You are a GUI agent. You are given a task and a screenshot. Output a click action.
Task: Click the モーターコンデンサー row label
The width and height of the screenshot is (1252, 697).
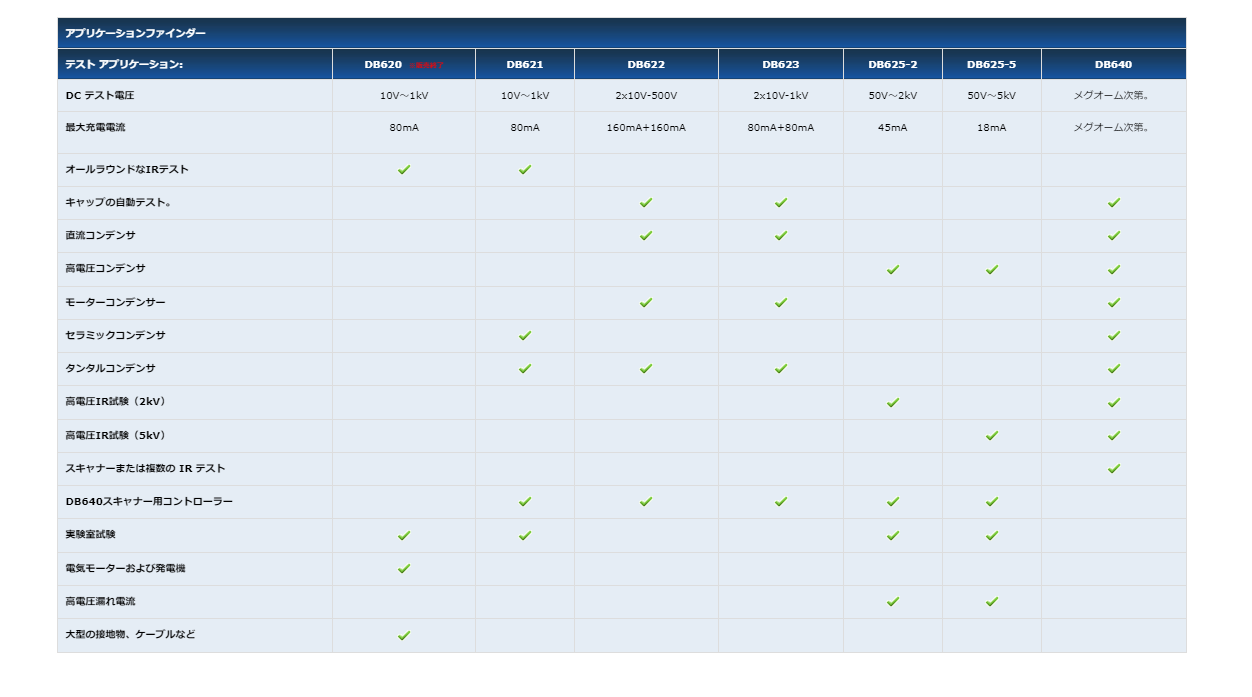(116, 302)
